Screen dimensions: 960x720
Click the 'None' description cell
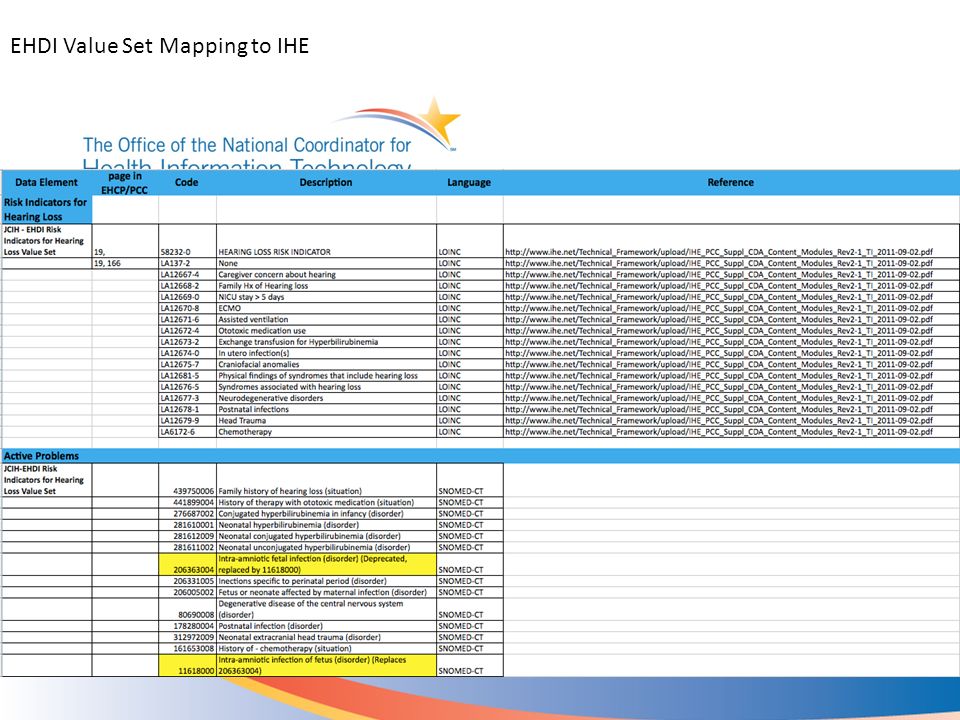tap(326, 263)
